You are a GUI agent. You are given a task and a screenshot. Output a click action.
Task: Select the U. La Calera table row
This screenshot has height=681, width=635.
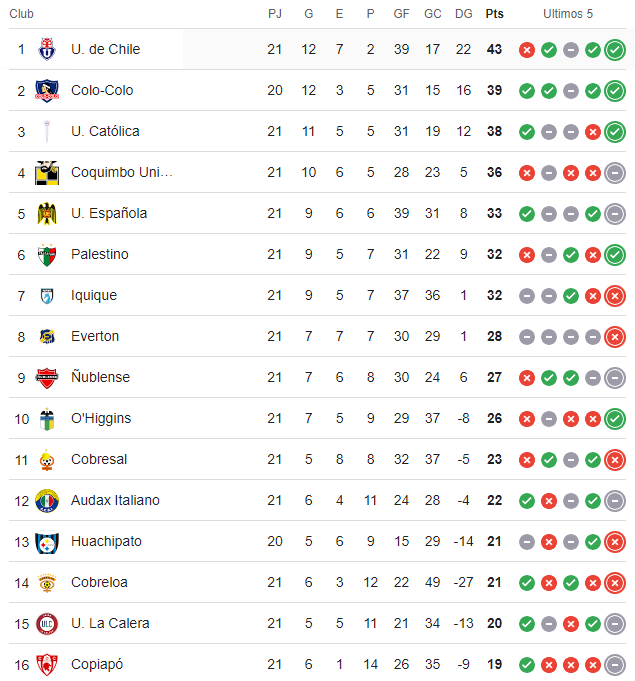click(300, 623)
